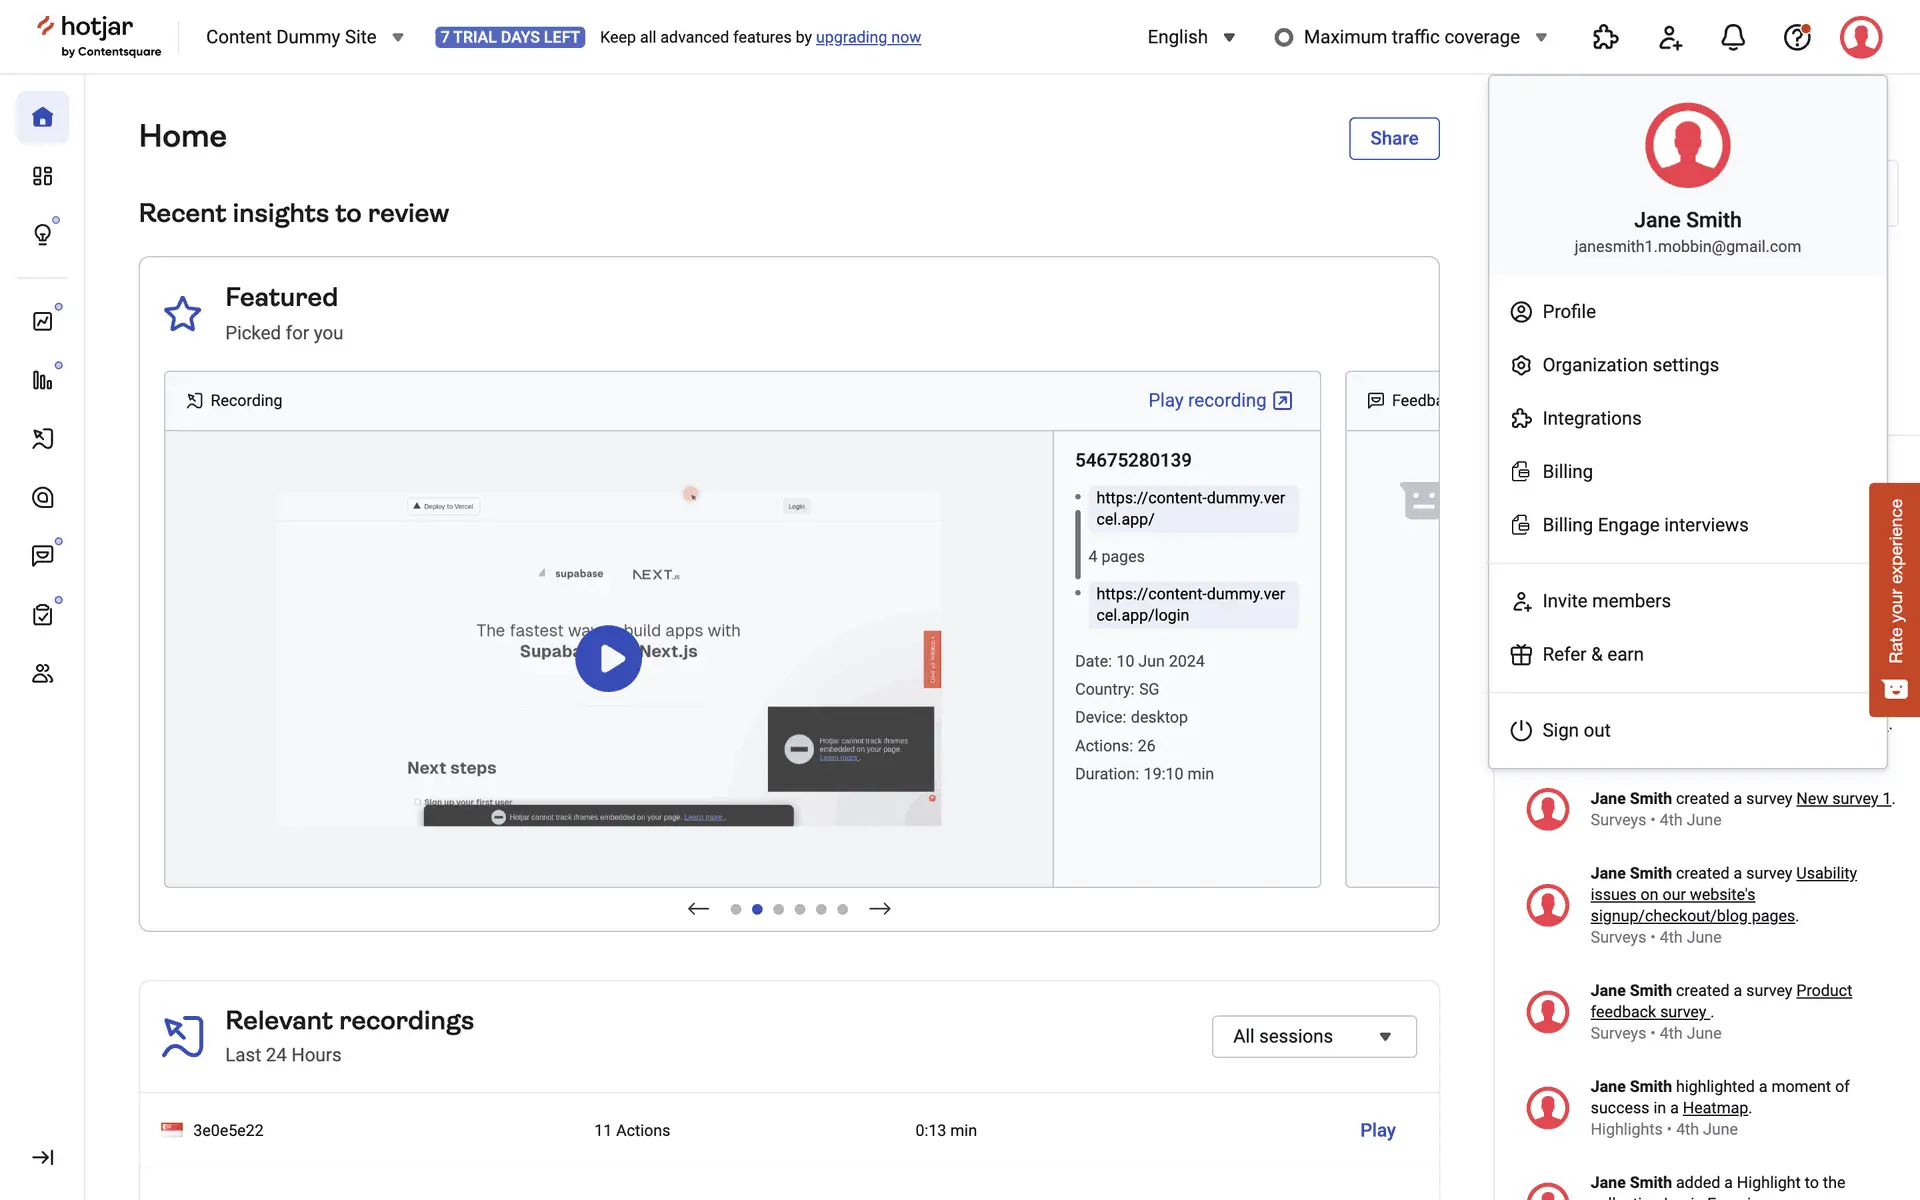
Task: Open the bar chart Funnels sidebar icon
Action: click(x=42, y=380)
